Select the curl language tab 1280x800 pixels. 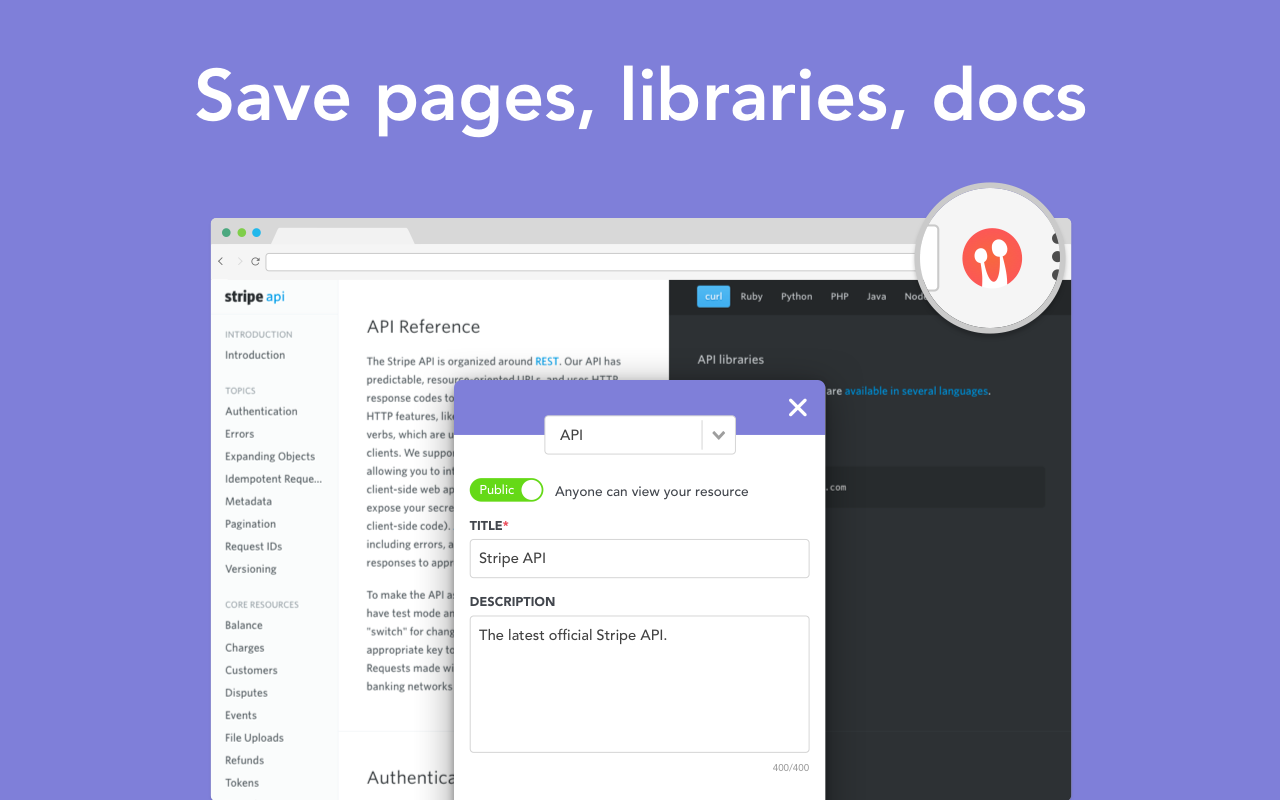click(x=713, y=296)
